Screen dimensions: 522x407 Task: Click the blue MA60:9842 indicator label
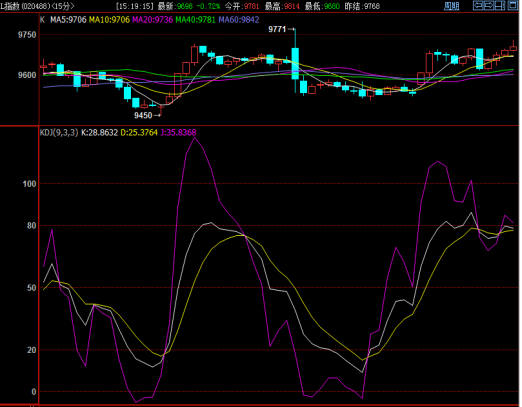[x=239, y=20]
